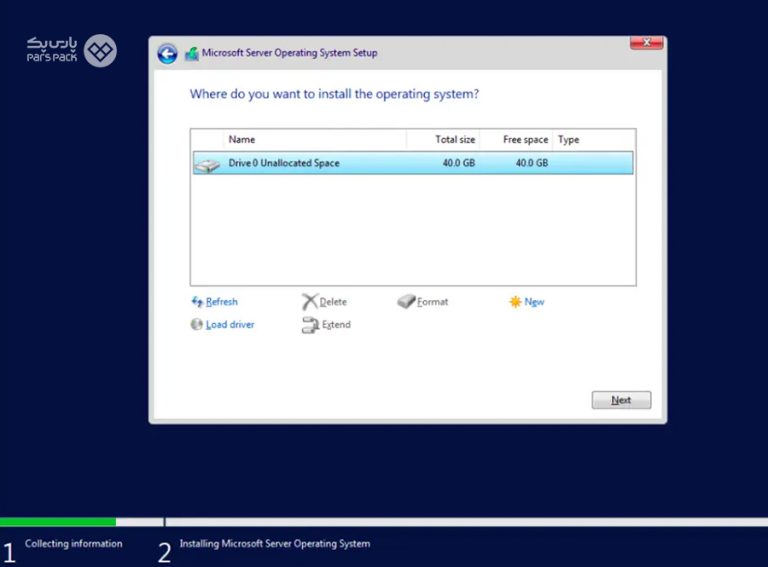The height and width of the screenshot is (567, 768).
Task: Click the Load driver disc icon
Action: [196, 324]
